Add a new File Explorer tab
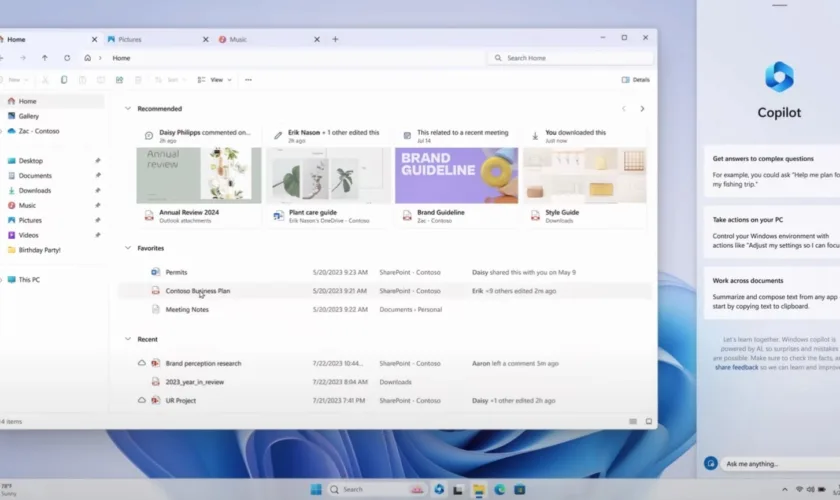Screen dimensions: 840x500 pyautogui.click(x=335, y=39)
